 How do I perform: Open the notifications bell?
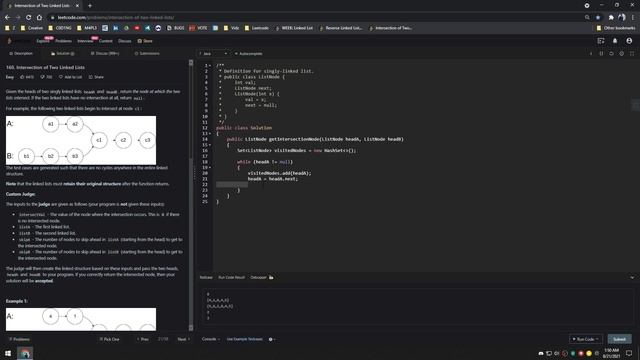[615, 41]
